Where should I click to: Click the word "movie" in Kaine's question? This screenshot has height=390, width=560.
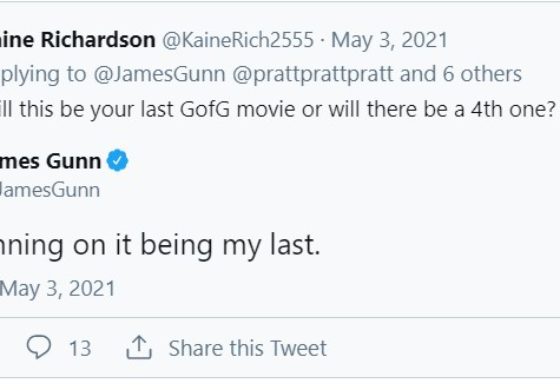pyautogui.click(x=266, y=109)
